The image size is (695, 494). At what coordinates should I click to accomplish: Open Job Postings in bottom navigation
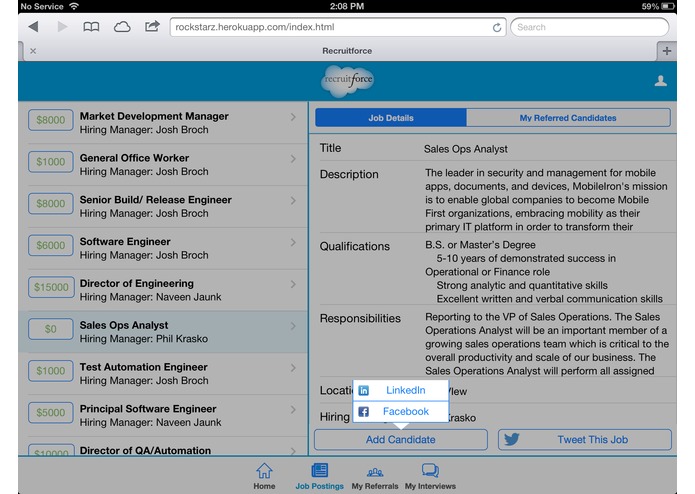point(320,476)
